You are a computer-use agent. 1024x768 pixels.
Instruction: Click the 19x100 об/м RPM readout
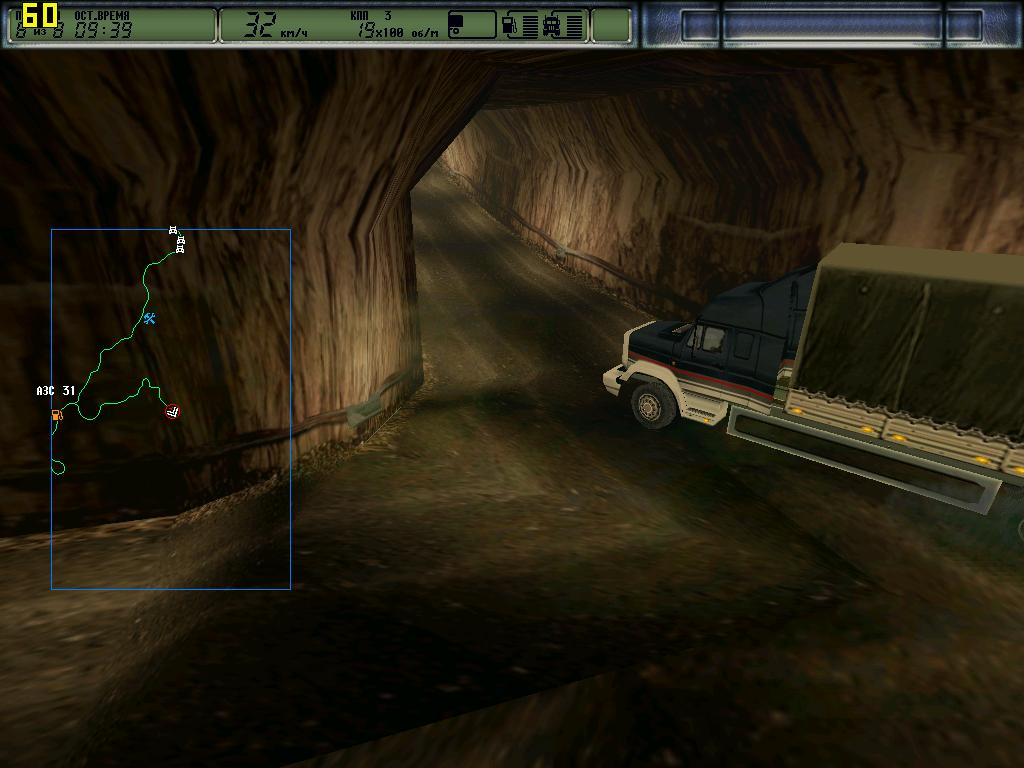coord(397,33)
